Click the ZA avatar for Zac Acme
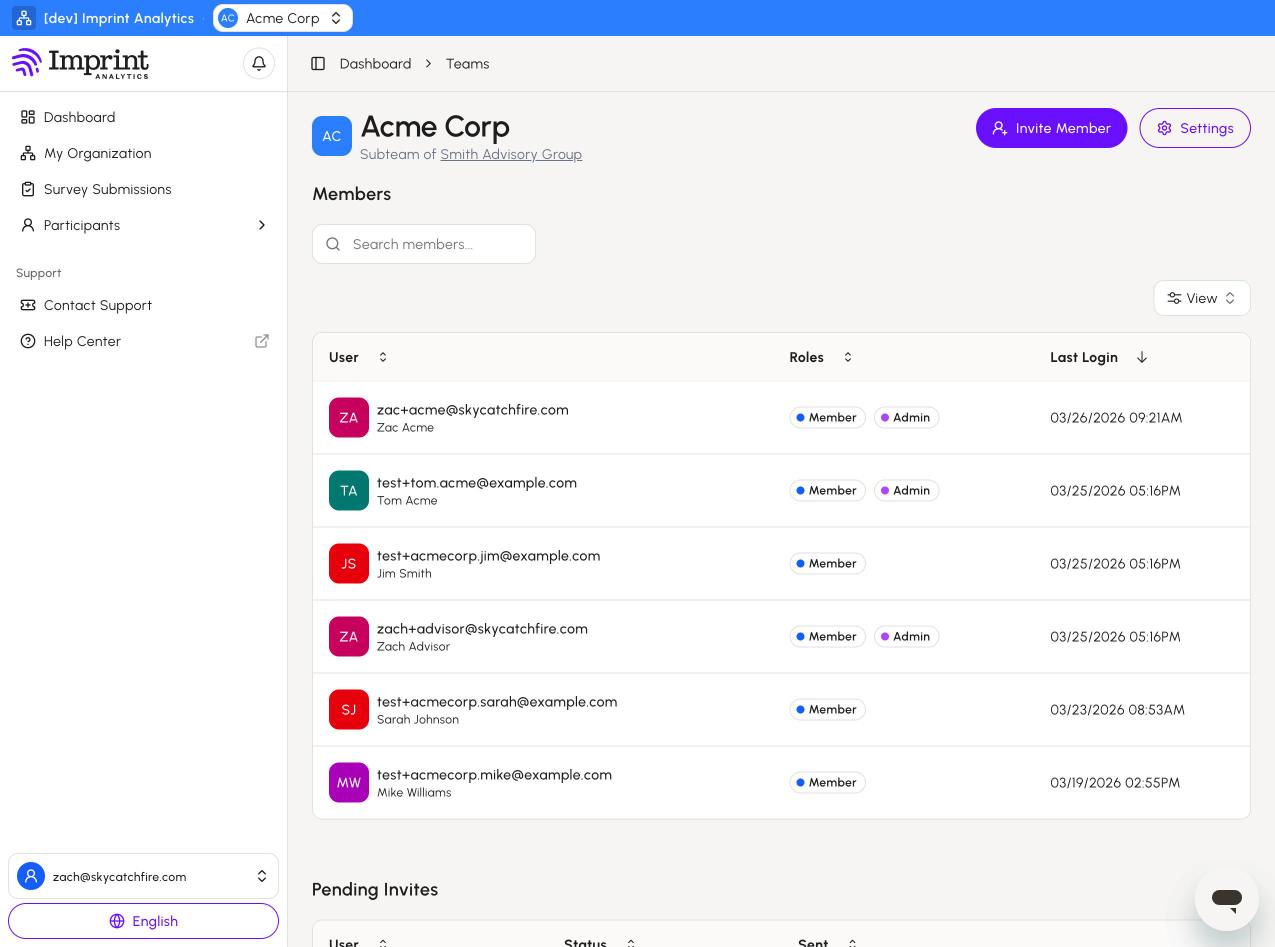 click(x=349, y=418)
